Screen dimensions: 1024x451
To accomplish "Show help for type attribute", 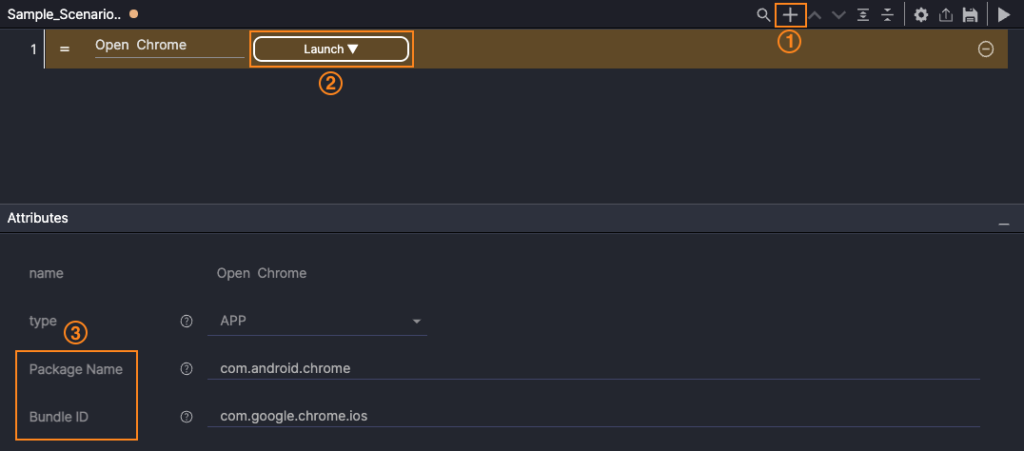I will pyautogui.click(x=186, y=321).
